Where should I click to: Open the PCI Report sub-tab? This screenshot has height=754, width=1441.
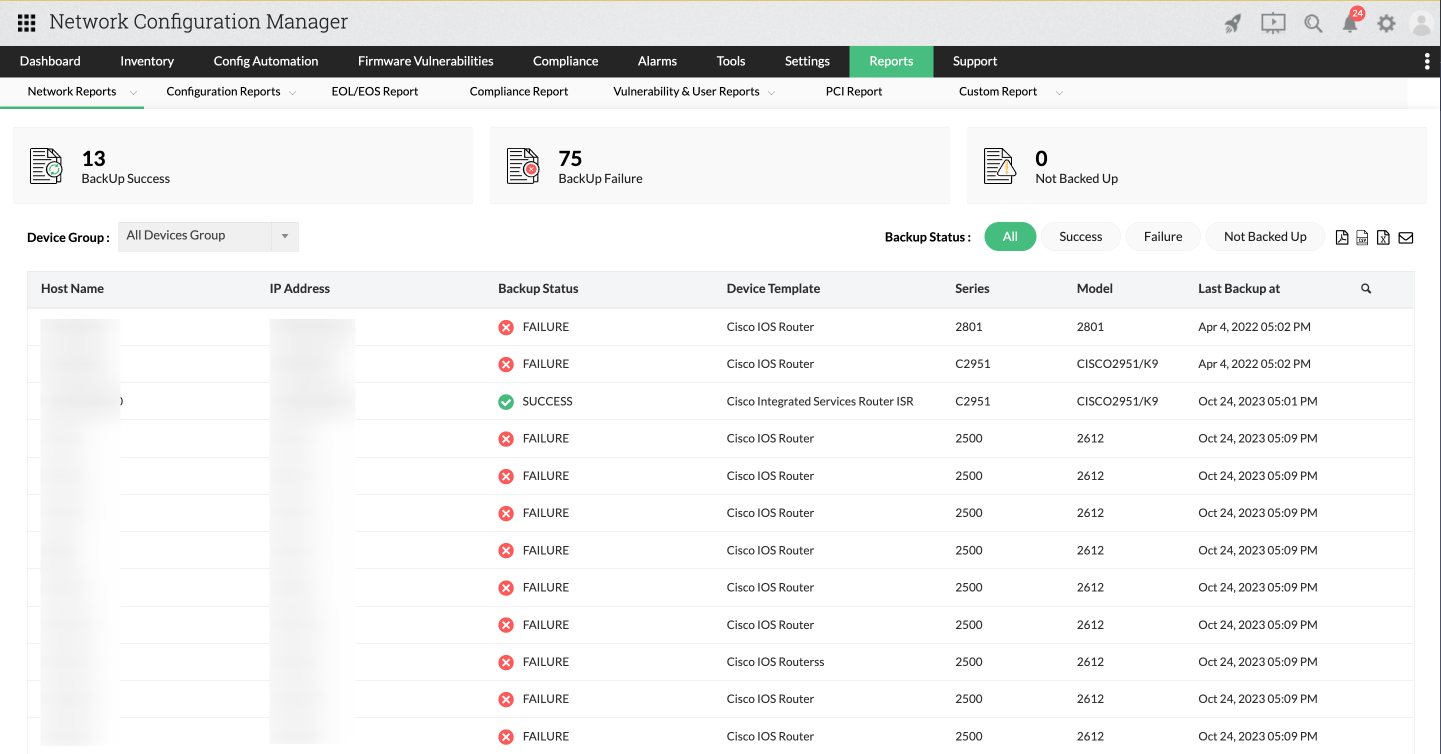click(x=854, y=92)
